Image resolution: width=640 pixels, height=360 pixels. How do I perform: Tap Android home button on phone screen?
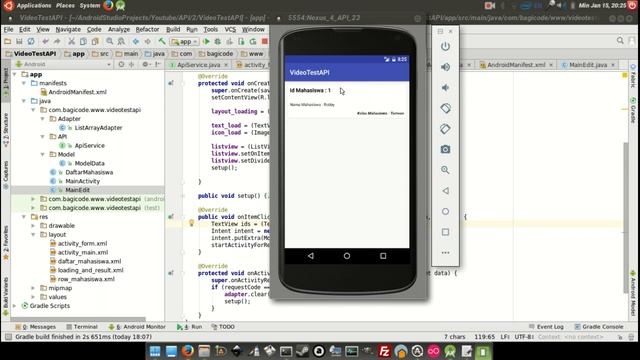[347, 256]
